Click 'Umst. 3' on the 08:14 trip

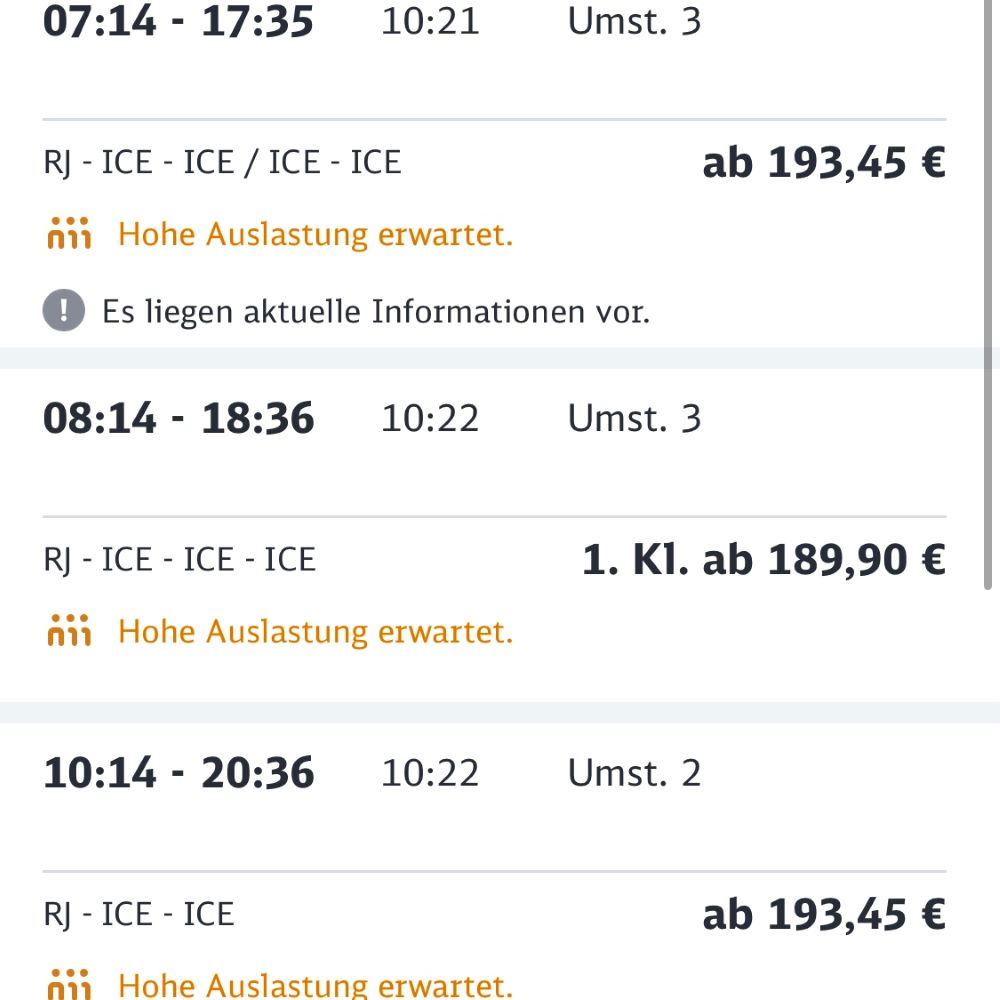coord(634,418)
